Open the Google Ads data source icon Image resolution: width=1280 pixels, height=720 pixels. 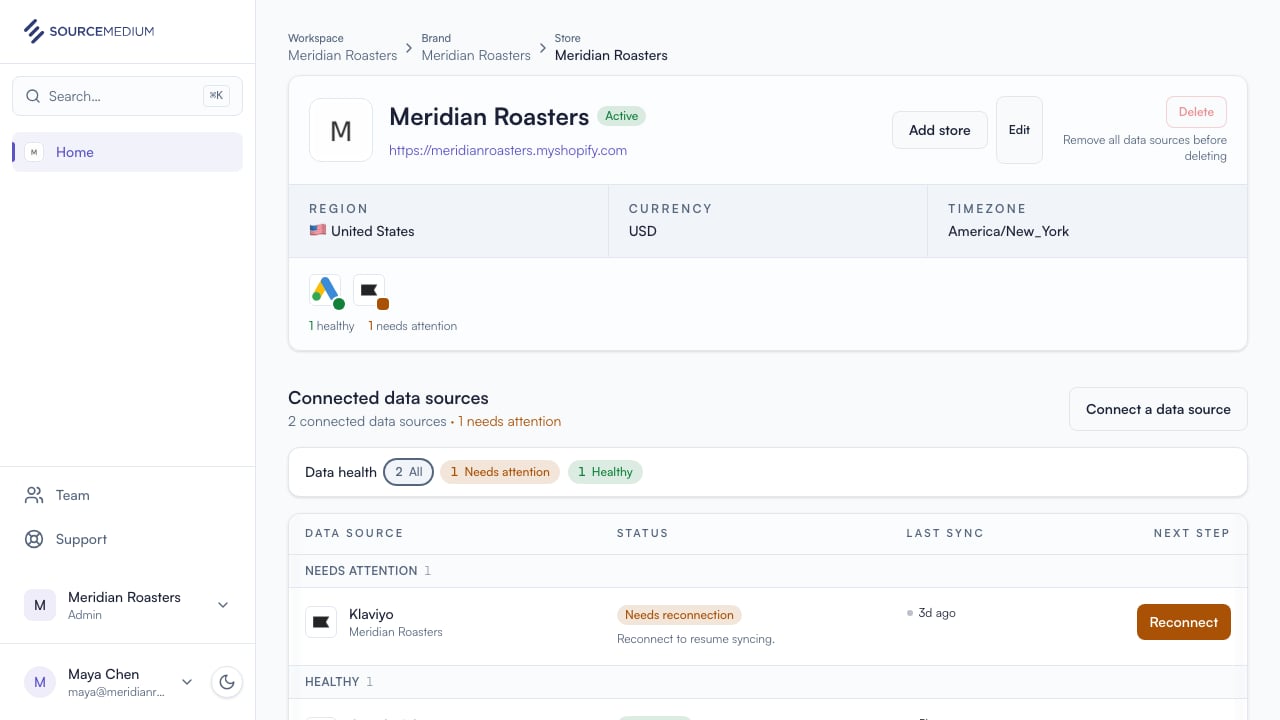[326, 291]
